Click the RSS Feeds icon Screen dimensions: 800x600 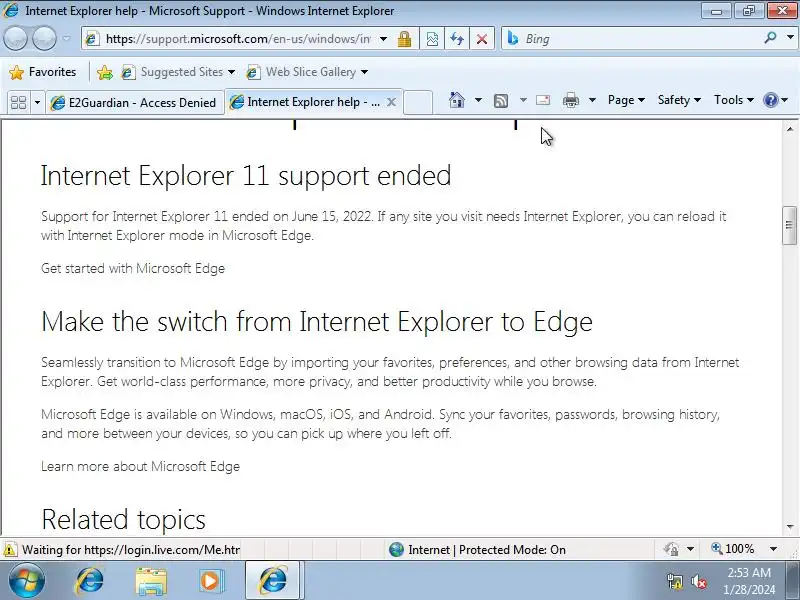[501, 101]
